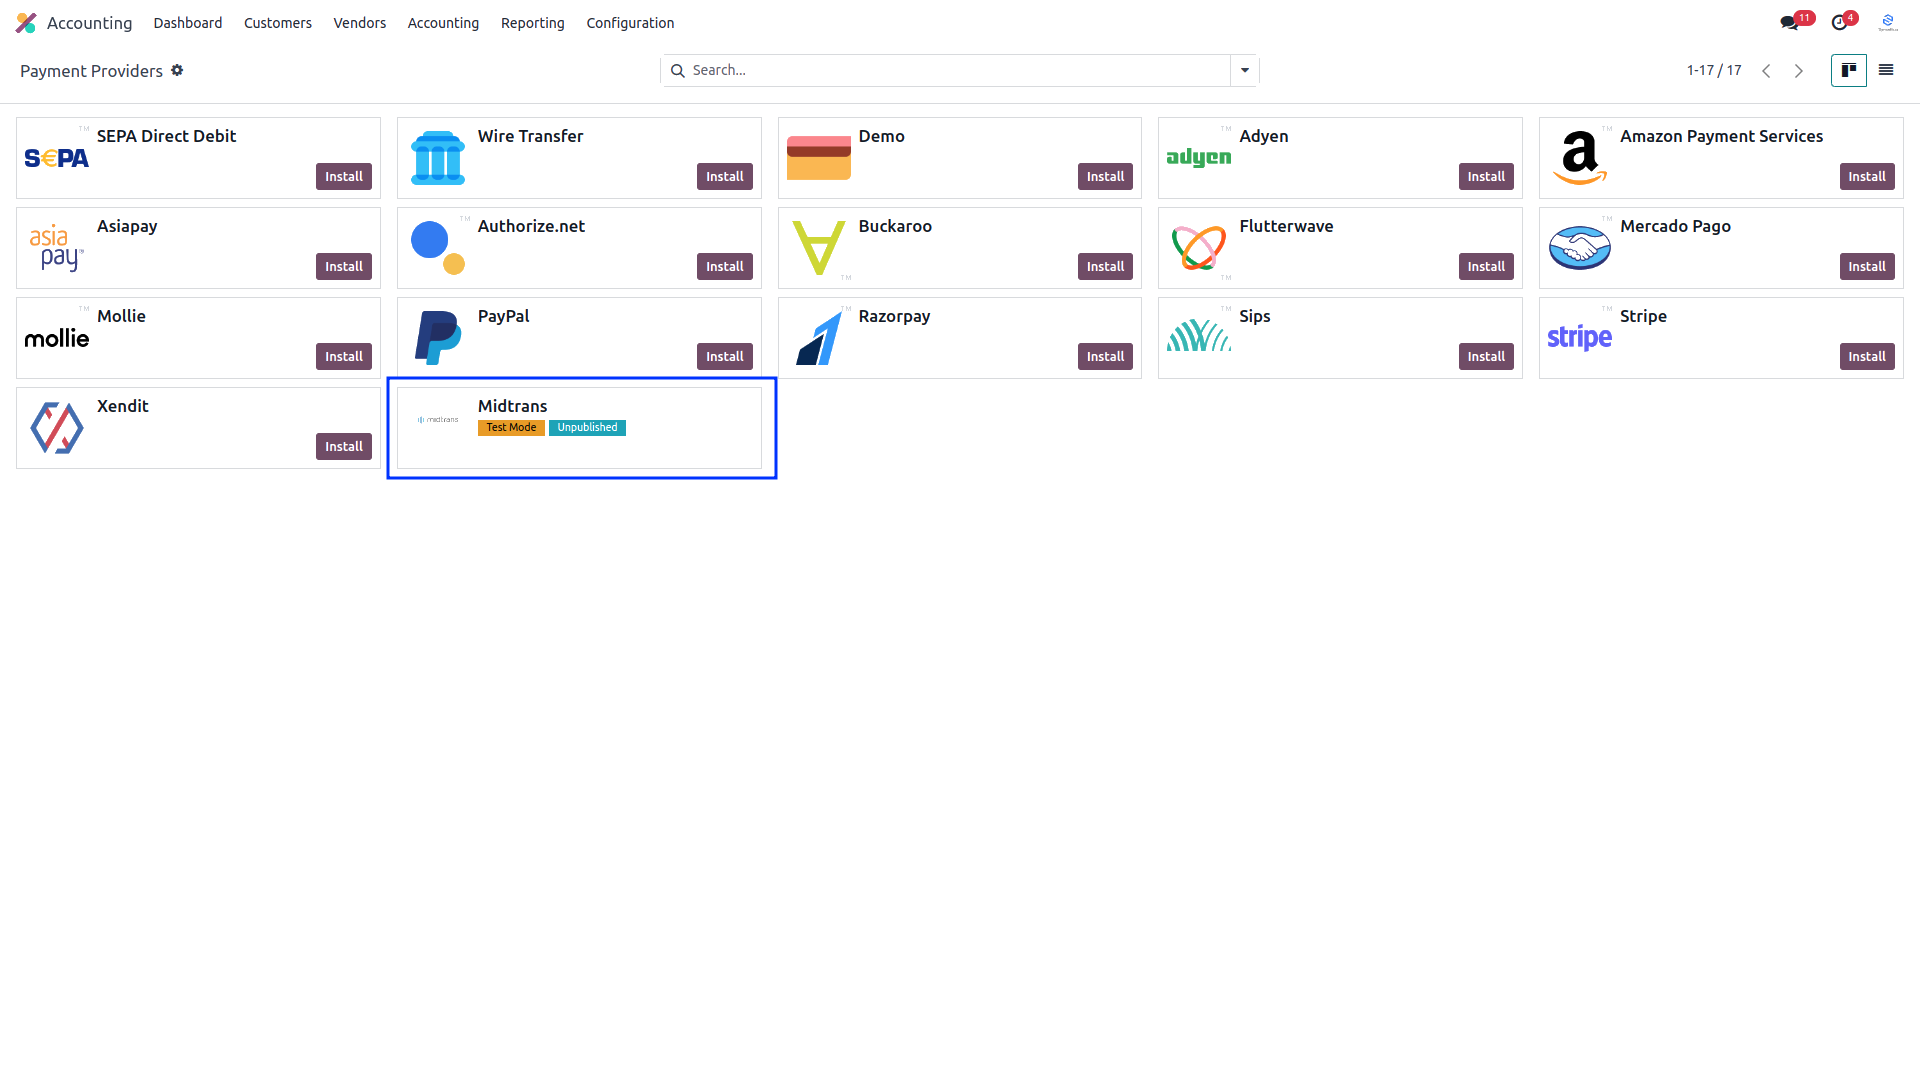Click the SEPA logo
The width and height of the screenshot is (1920, 1080).
(57, 158)
